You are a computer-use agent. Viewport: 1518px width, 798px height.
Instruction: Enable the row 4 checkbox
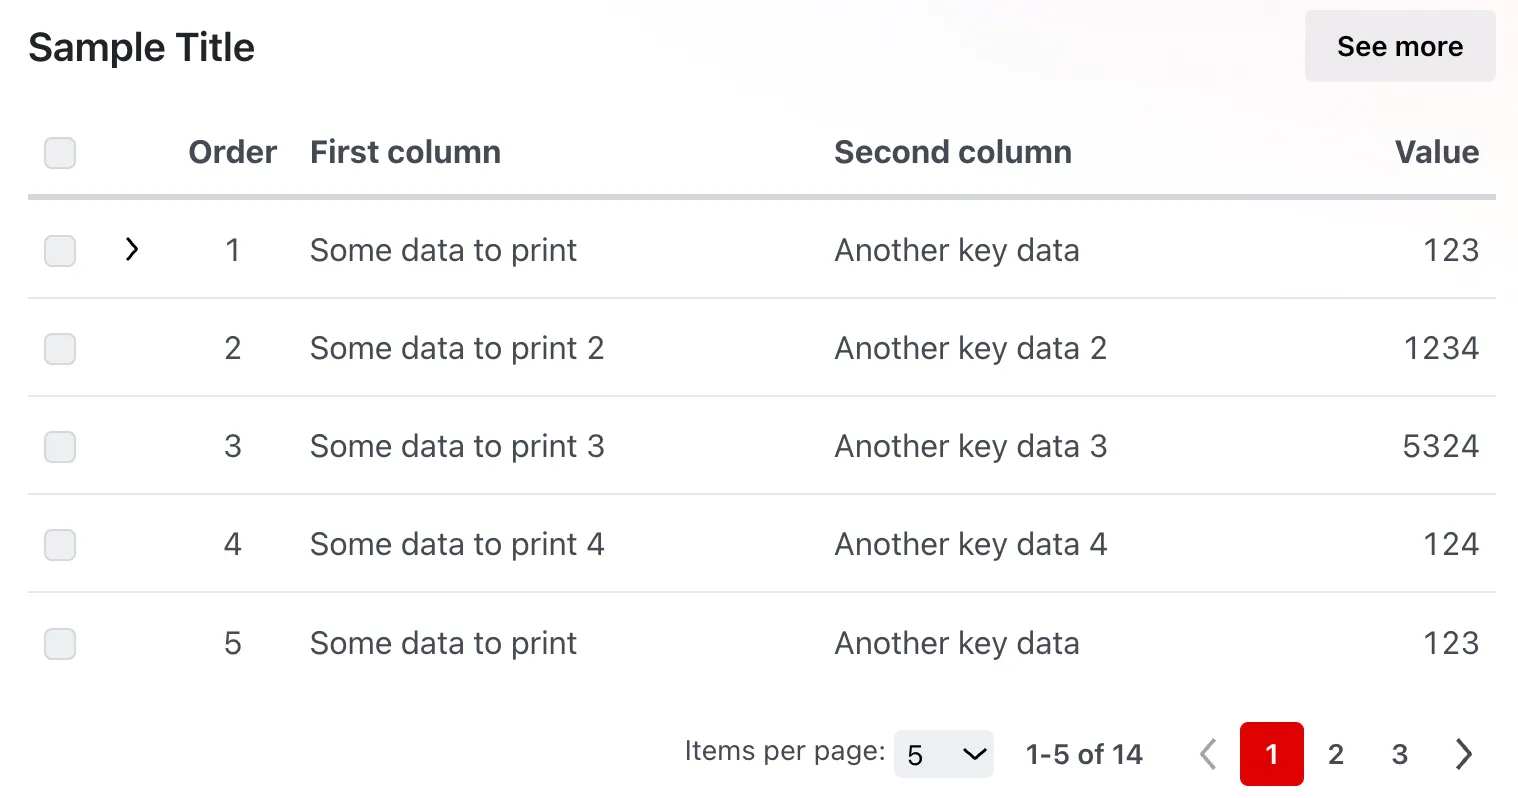coord(60,545)
